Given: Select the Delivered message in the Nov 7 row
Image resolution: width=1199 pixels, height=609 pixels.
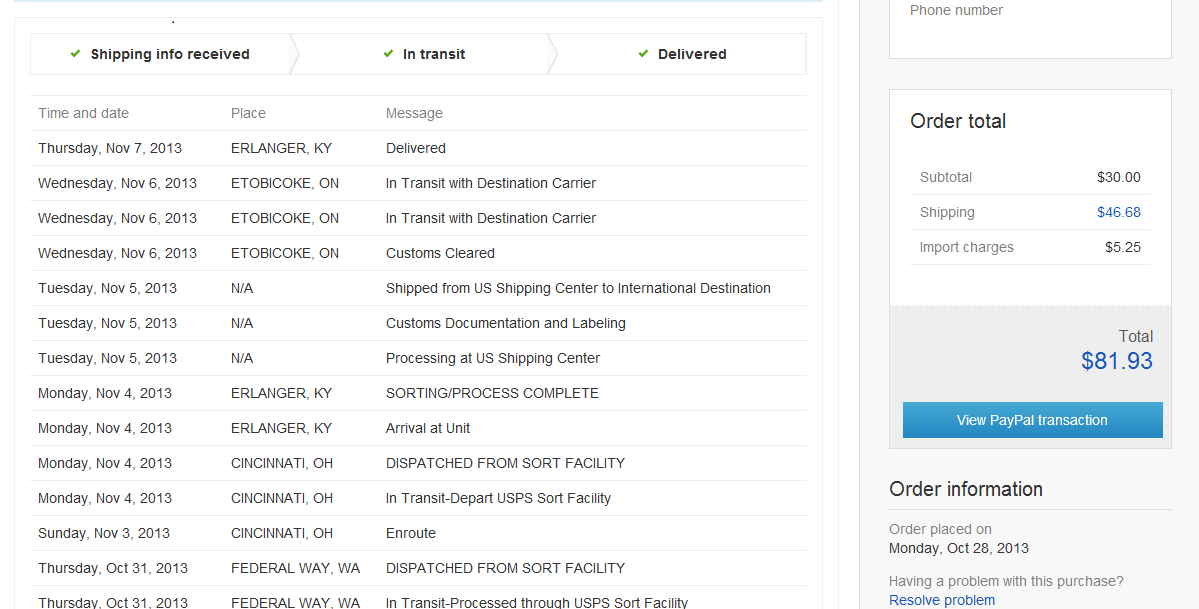Looking at the screenshot, I should click(416, 148).
